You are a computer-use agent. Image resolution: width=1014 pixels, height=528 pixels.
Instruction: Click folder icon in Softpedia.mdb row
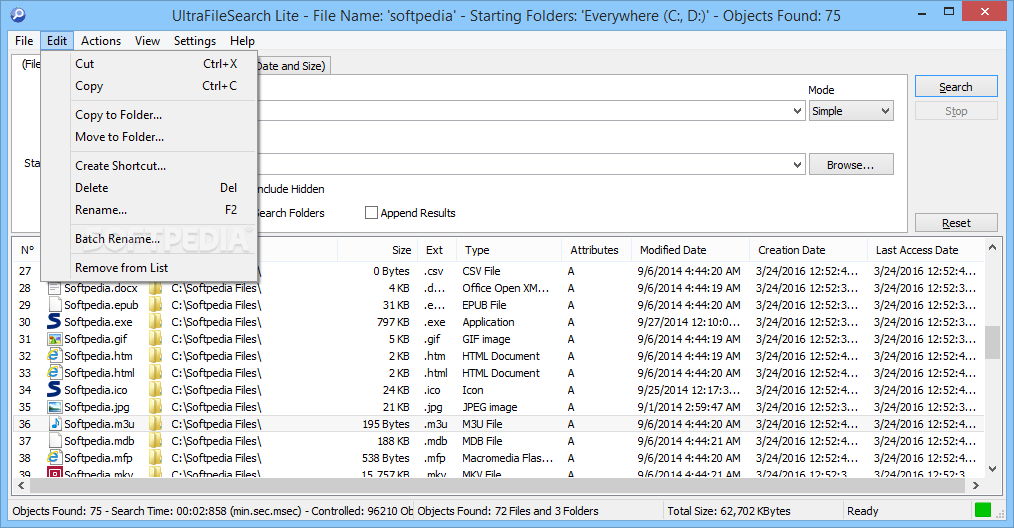coord(156,441)
